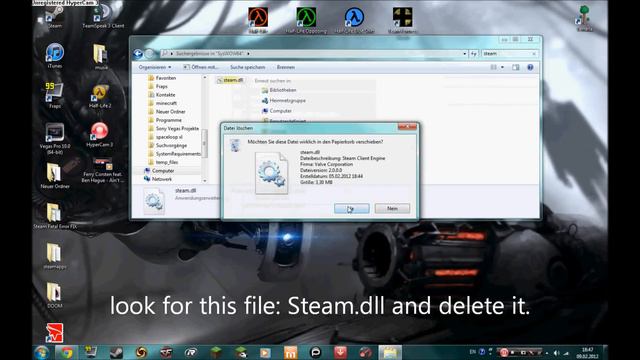Select Fraps folder in navigation pane
640x360 pixels.
pos(158,87)
